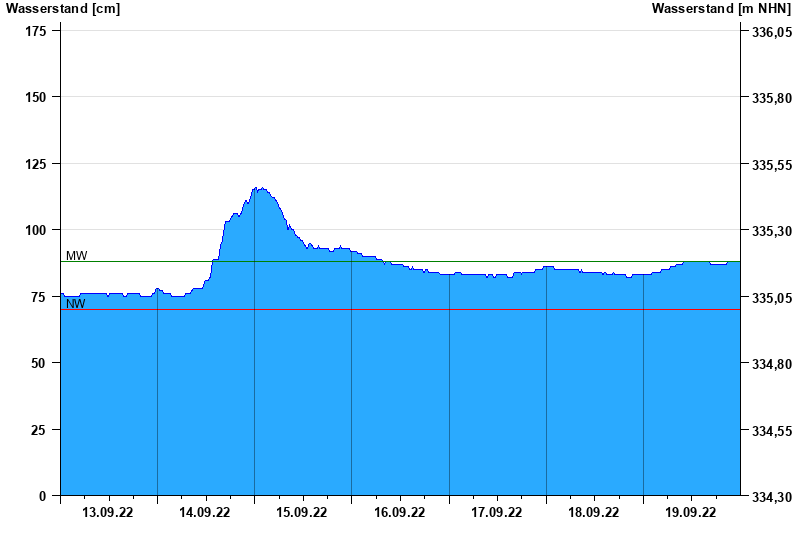The height and width of the screenshot is (550, 800).
Task: Click the peak of the water level curve
Action: click(x=257, y=188)
